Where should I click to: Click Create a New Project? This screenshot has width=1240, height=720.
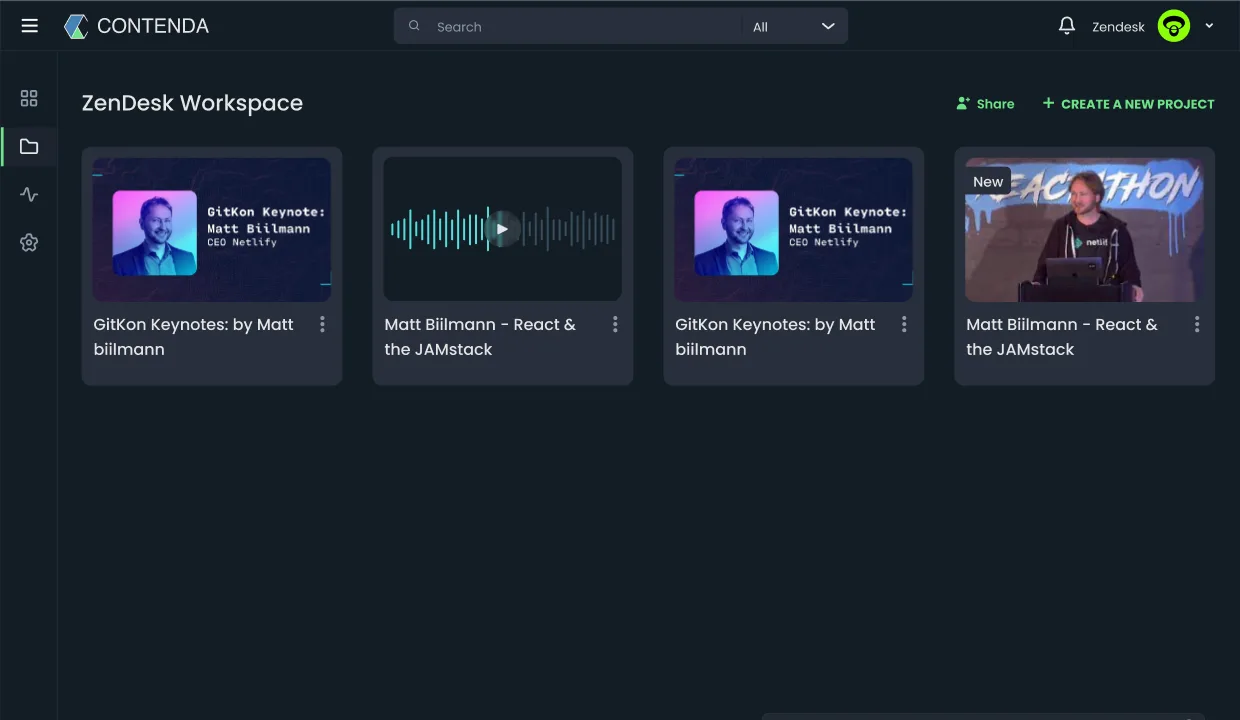1128,104
